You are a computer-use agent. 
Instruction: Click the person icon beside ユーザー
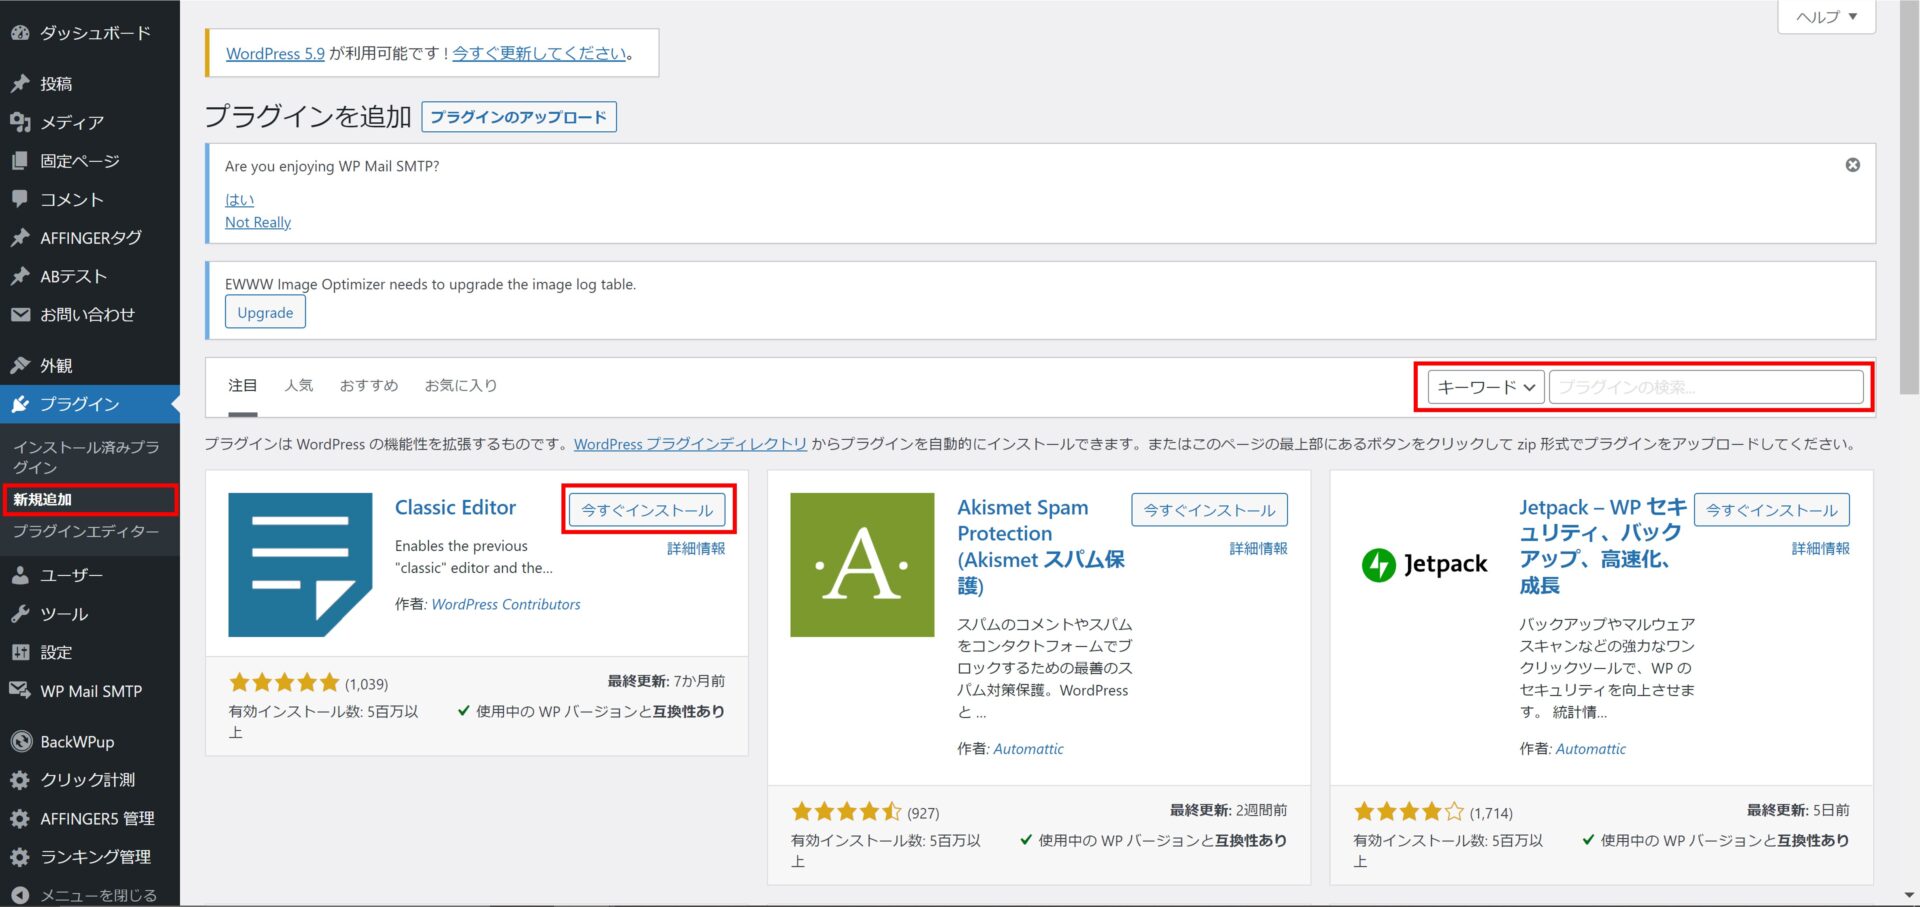20,575
